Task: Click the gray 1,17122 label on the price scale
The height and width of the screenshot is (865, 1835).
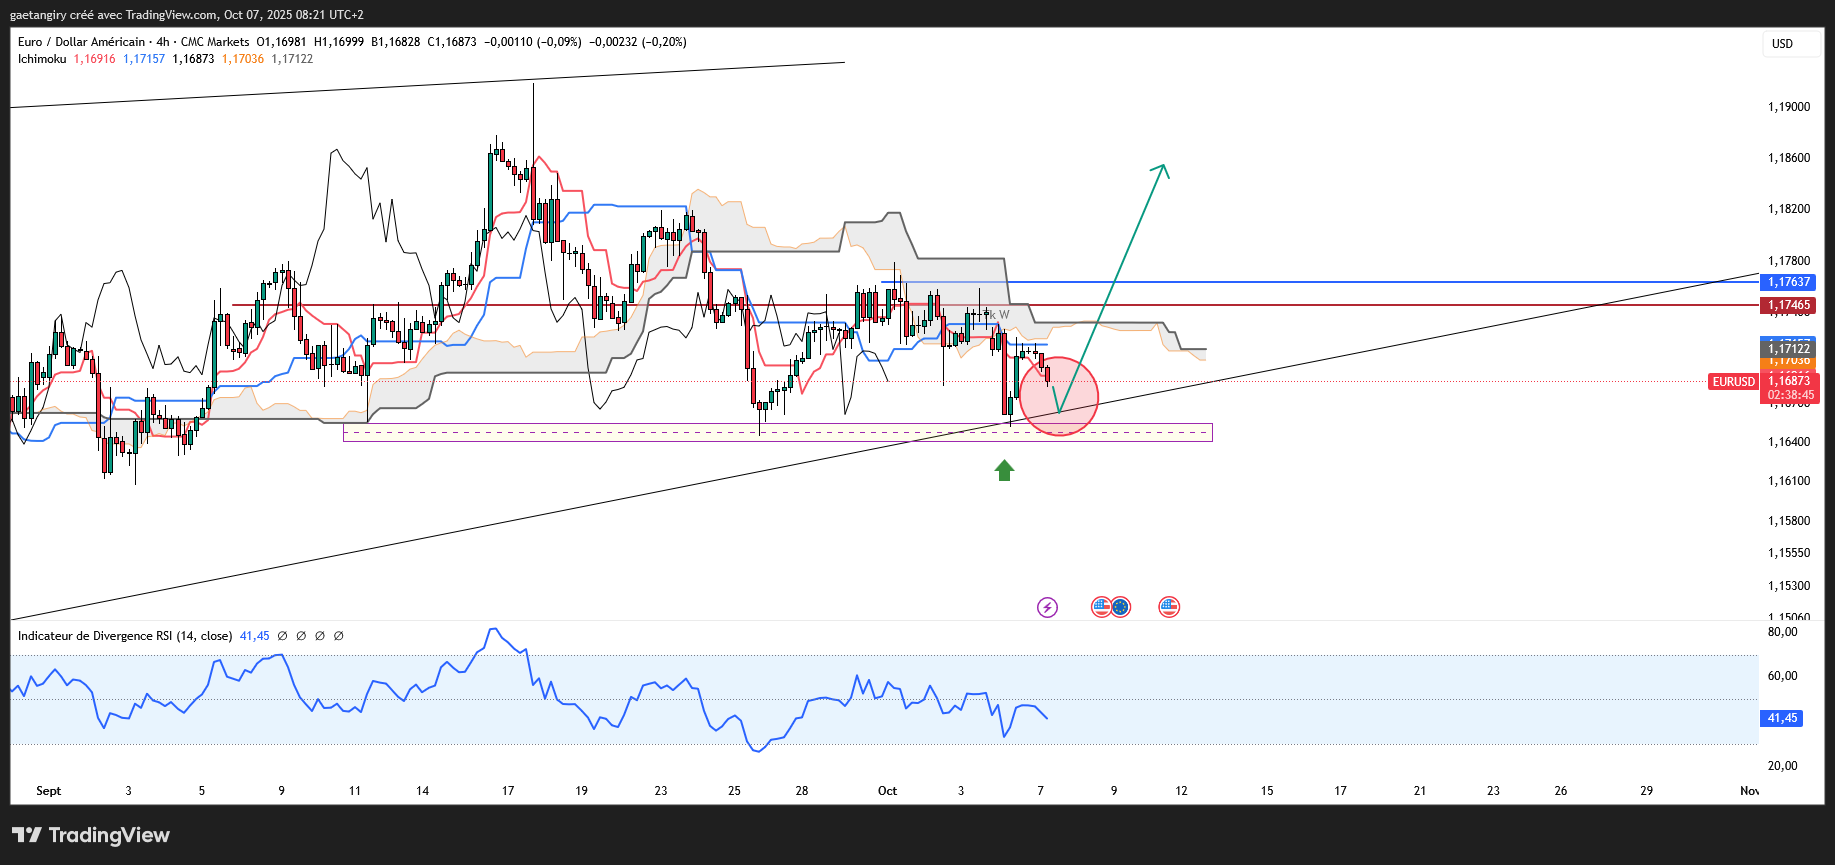Action: pyautogui.click(x=1789, y=348)
